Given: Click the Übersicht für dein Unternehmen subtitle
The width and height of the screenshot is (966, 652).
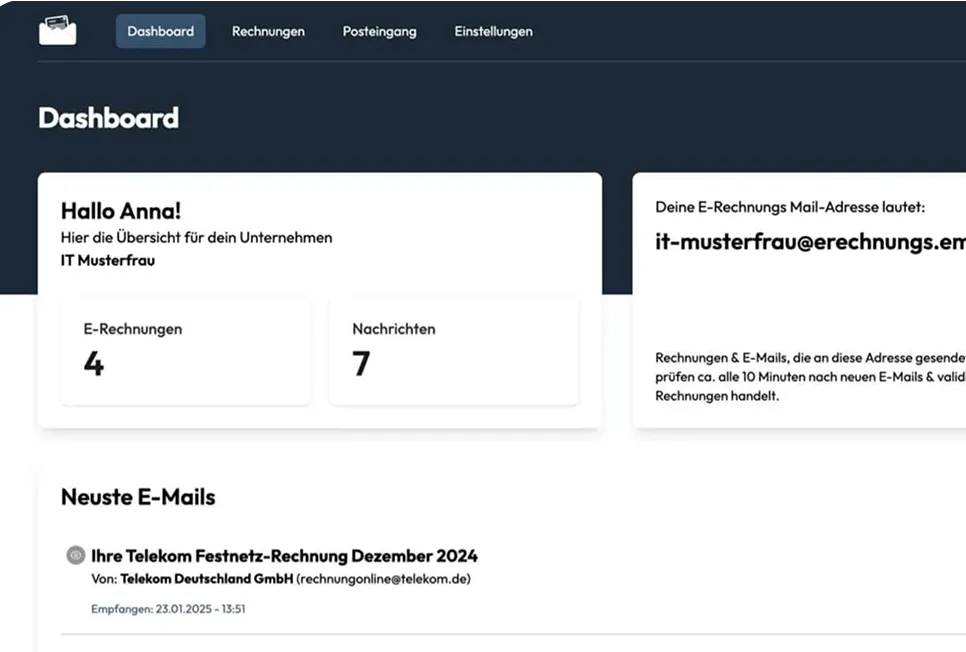Looking at the screenshot, I should [197, 238].
